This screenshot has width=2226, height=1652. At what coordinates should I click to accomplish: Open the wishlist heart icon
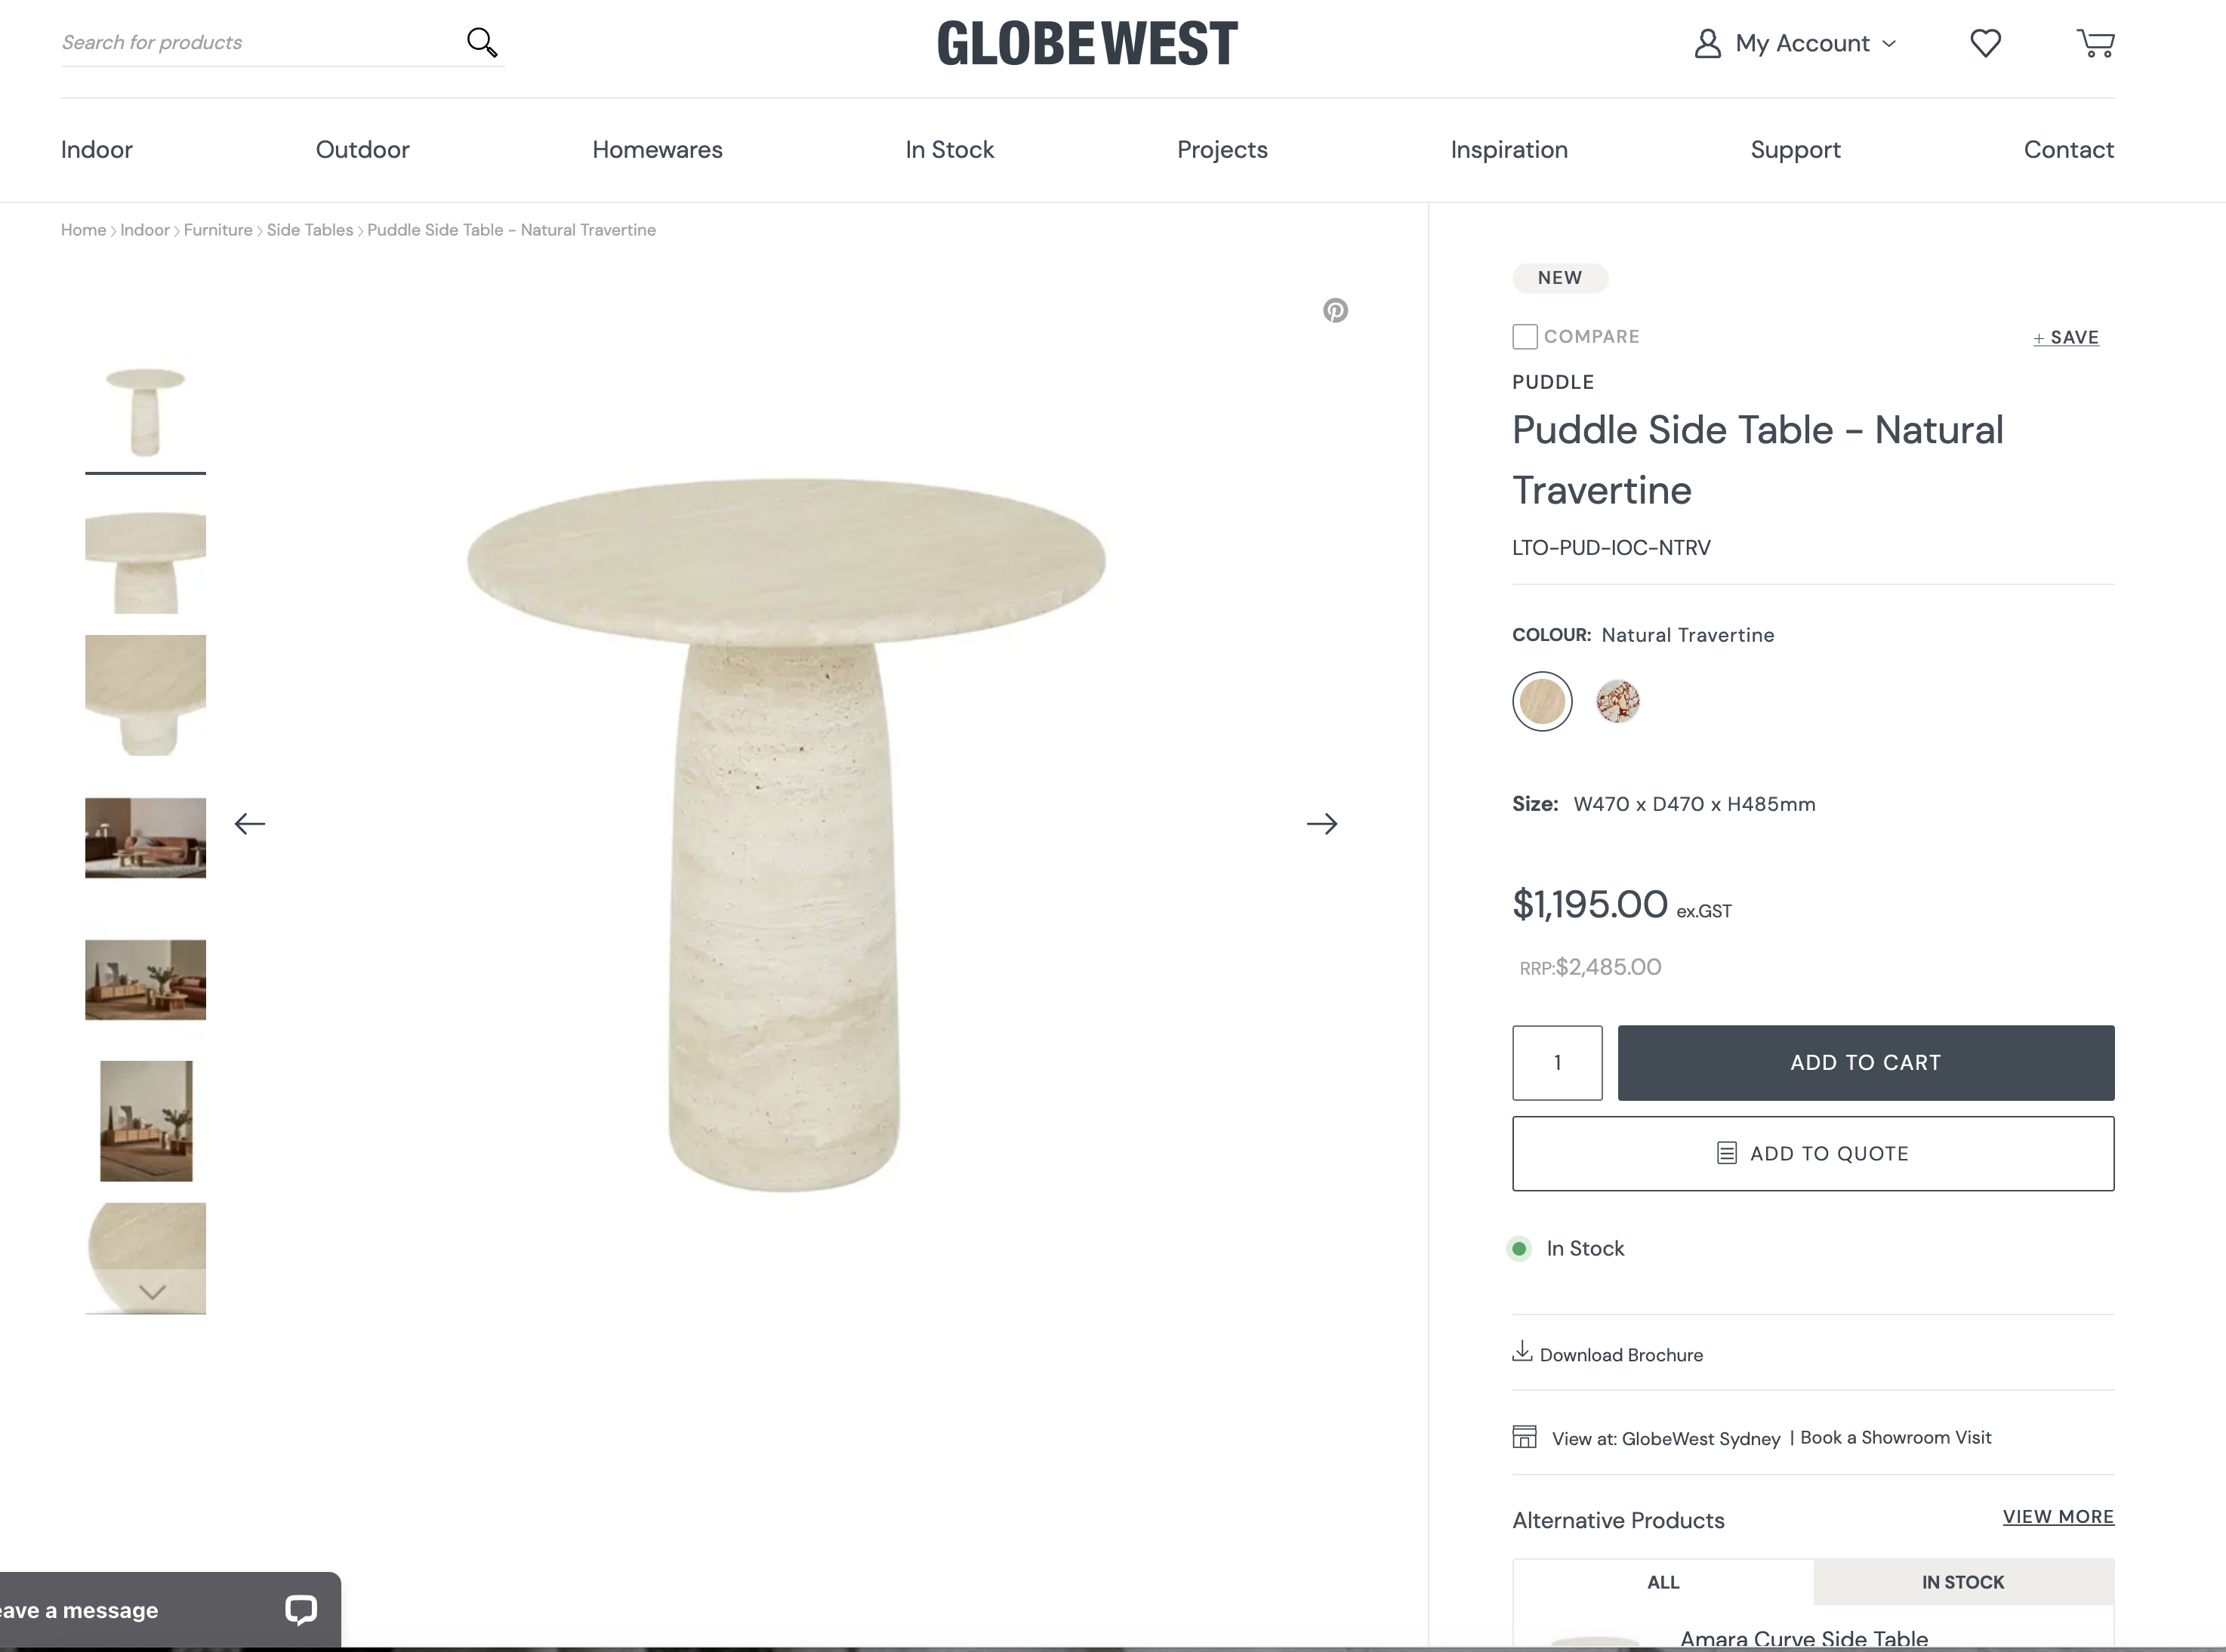1985,43
